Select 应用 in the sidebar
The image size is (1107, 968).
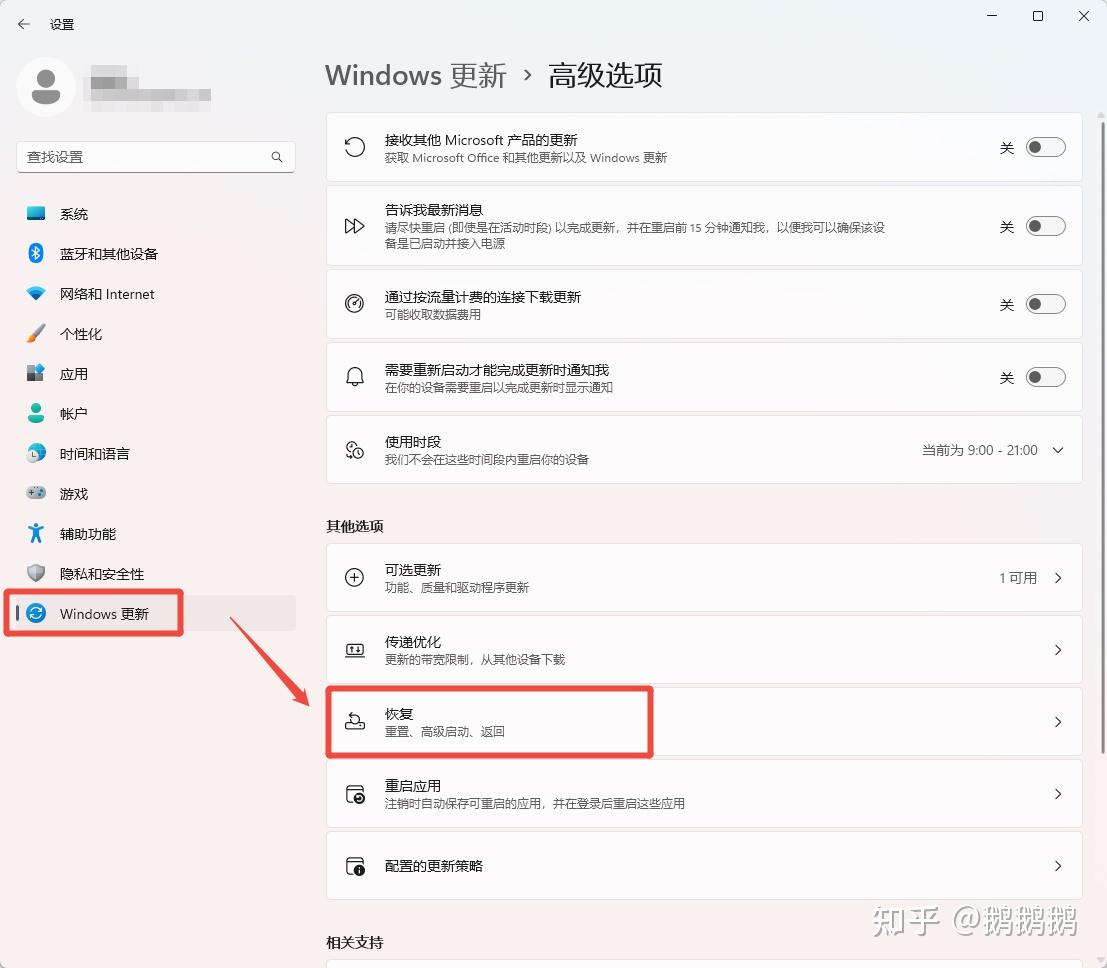[155, 374]
